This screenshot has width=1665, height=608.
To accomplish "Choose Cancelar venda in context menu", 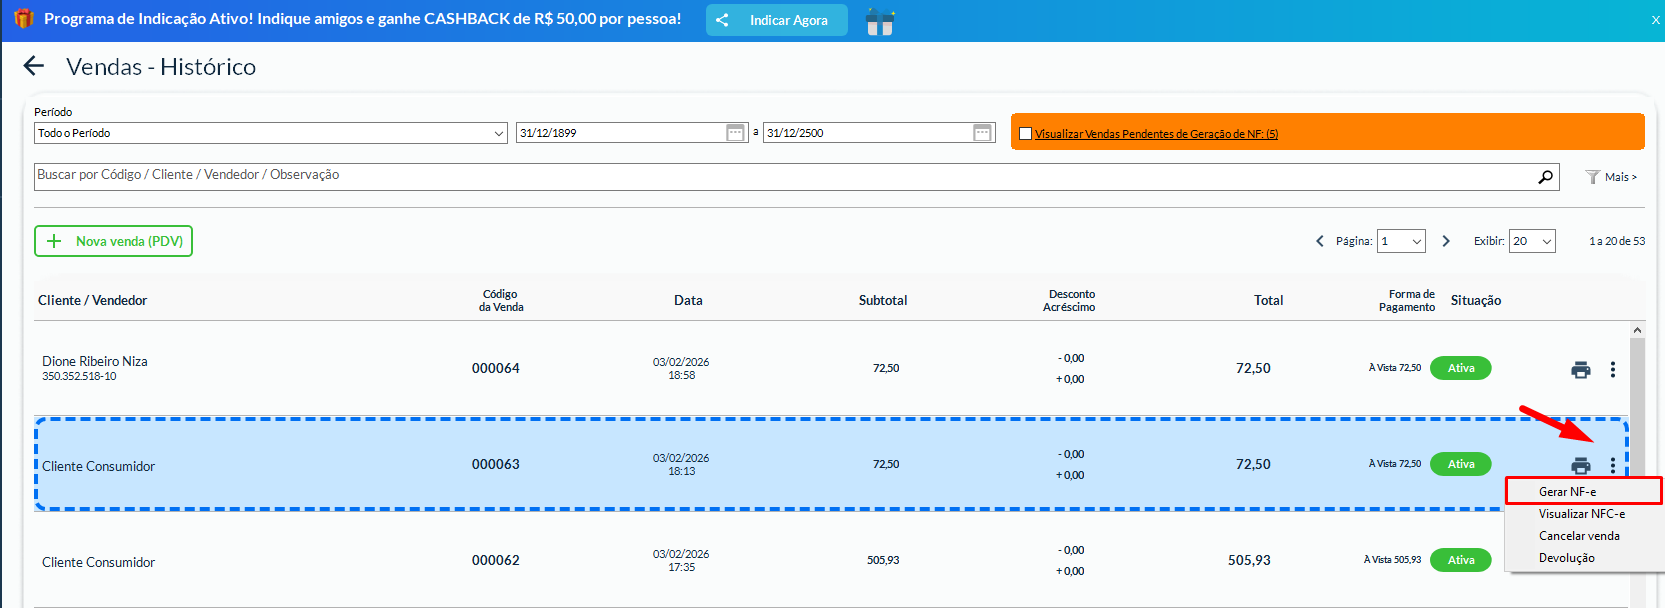I will (1579, 536).
